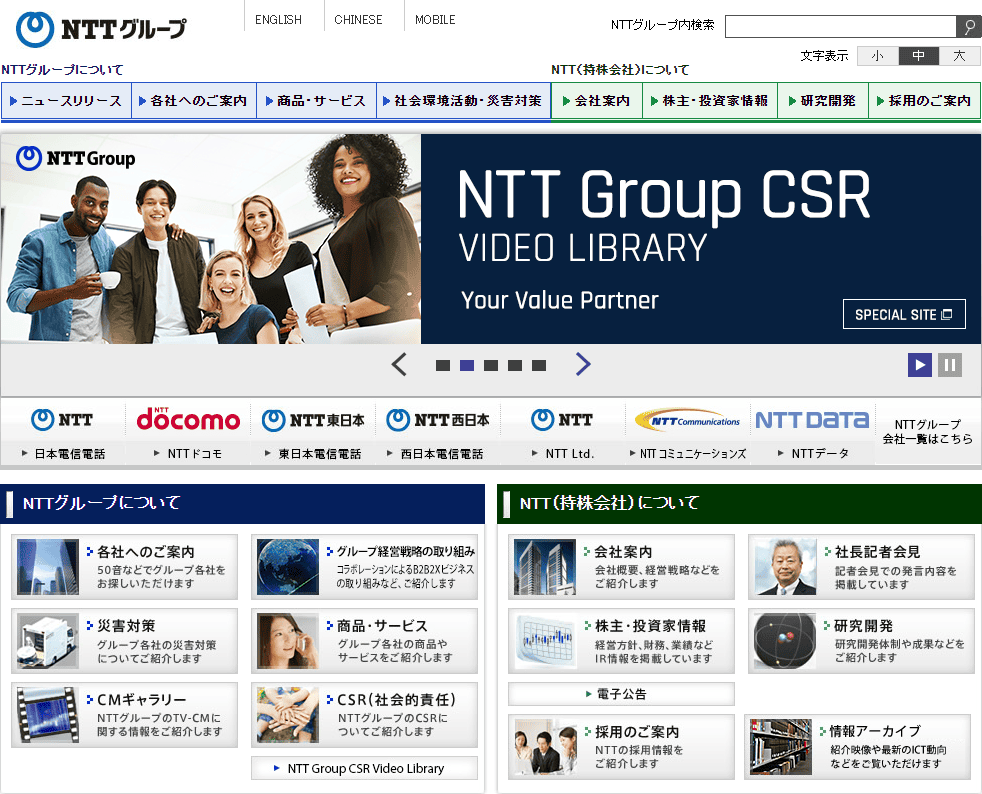Viewport: 982px width, 794px height.
Task: Select the NTT West Japan (西日本) logo
Action: coord(438,420)
